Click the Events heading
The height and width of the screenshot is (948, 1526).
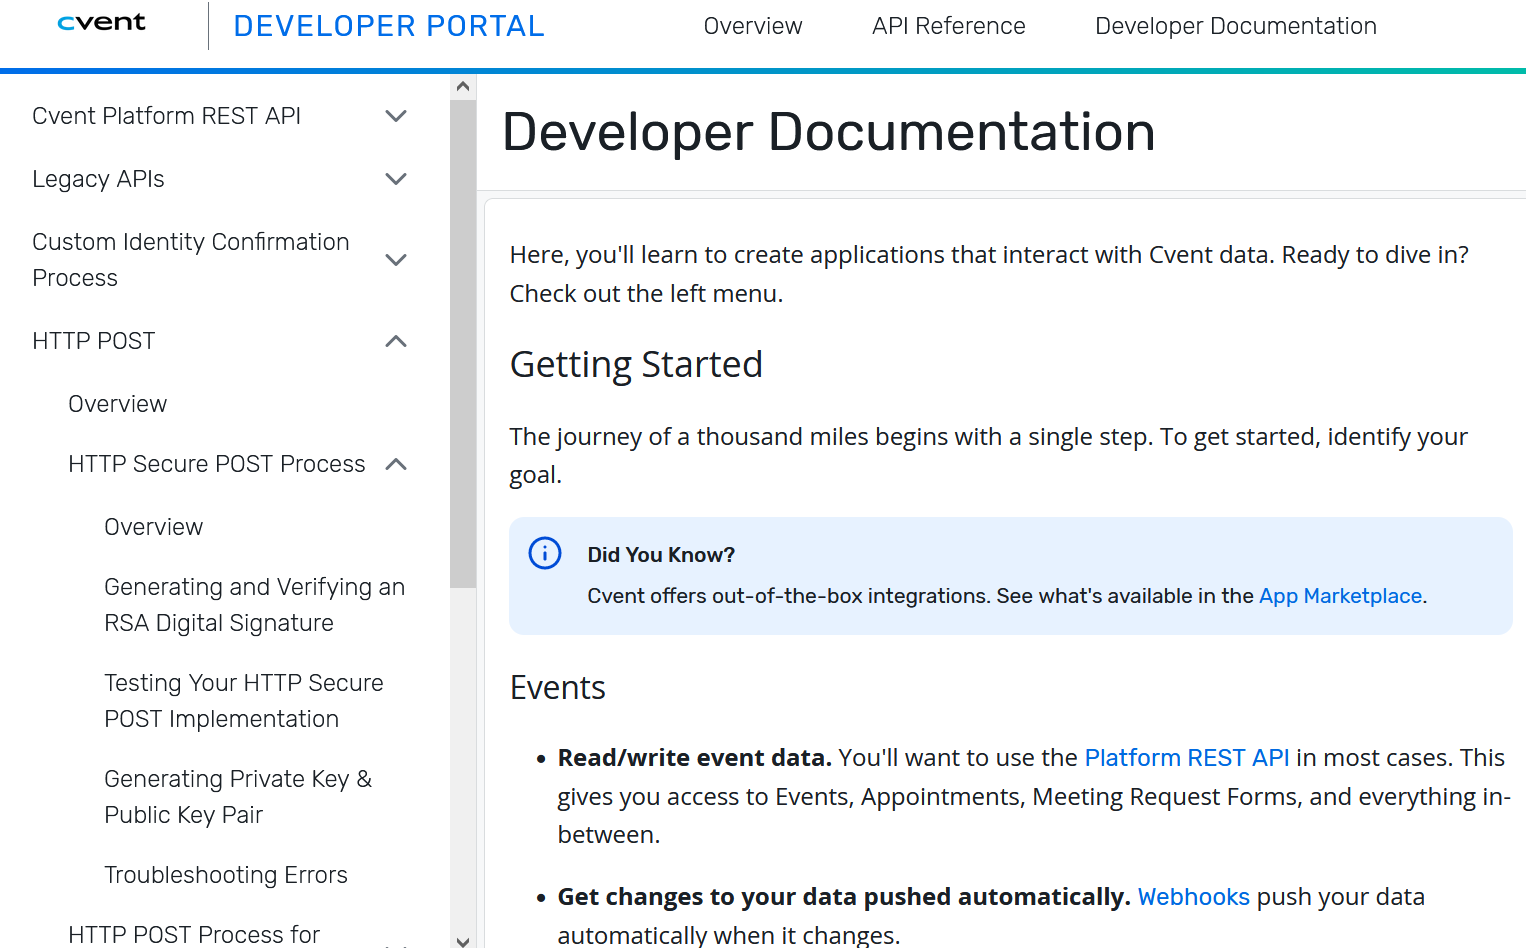[x=558, y=688]
